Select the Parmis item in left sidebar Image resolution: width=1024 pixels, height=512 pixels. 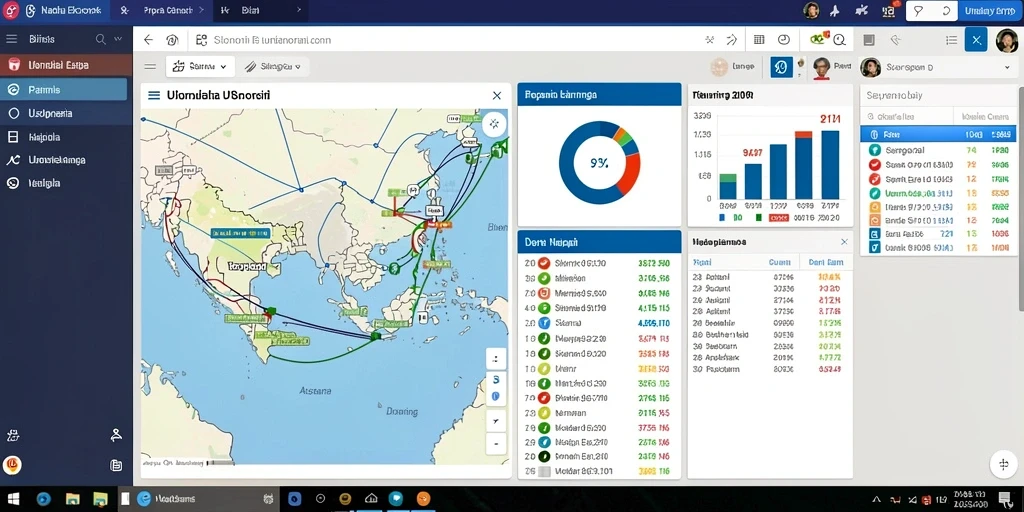click(64, 89)
